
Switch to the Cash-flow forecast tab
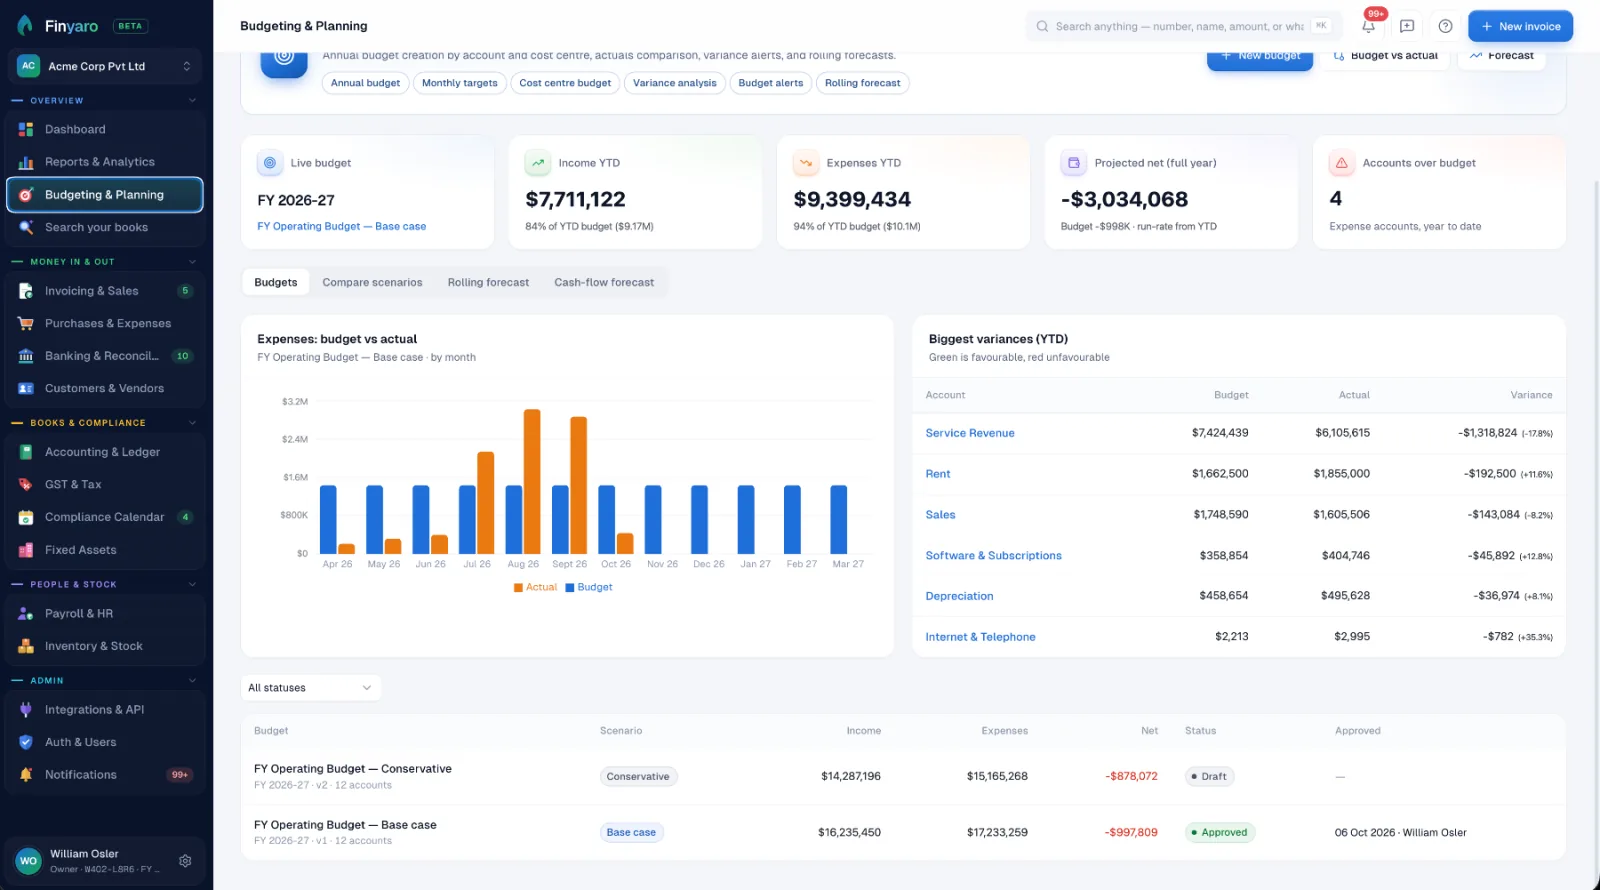[x=604, y=283]
